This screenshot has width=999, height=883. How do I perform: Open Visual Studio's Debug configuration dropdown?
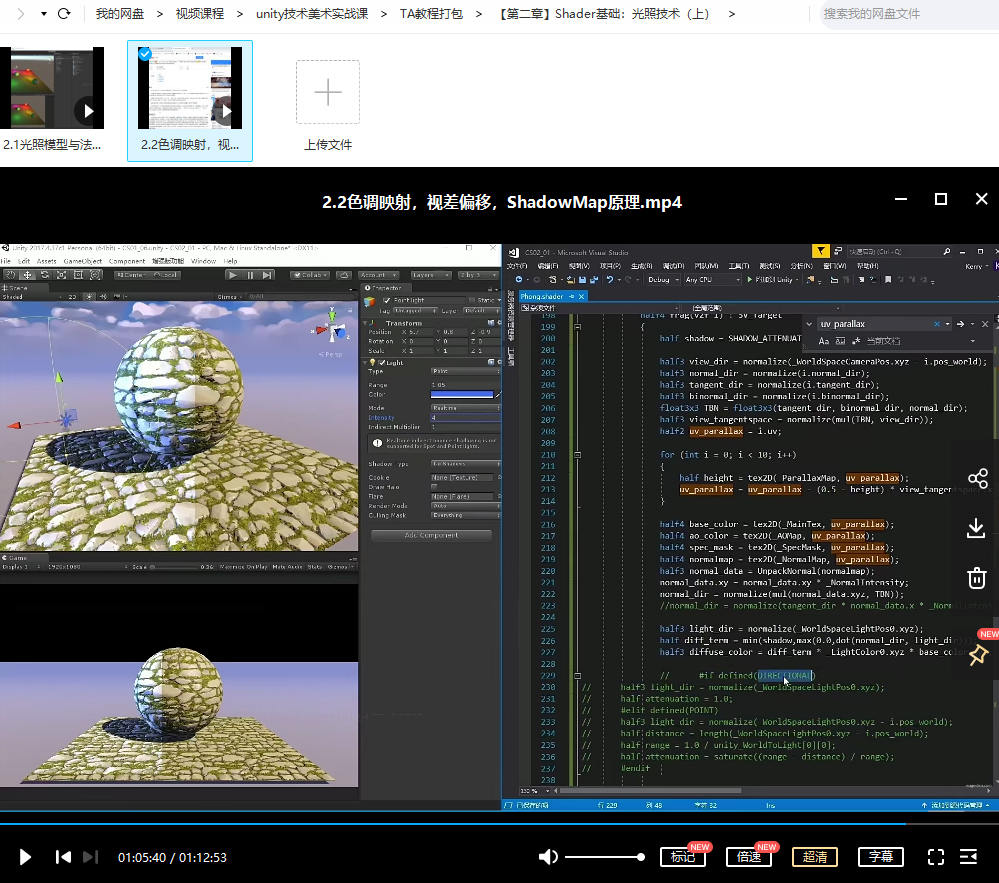coord(662,280)
